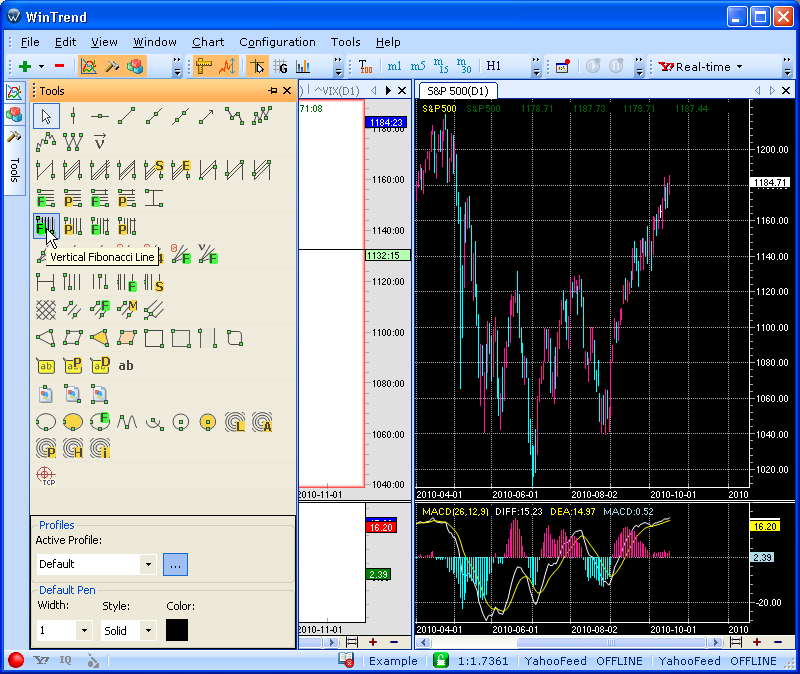Expand the Active Profile dropdown

point(148,564)
